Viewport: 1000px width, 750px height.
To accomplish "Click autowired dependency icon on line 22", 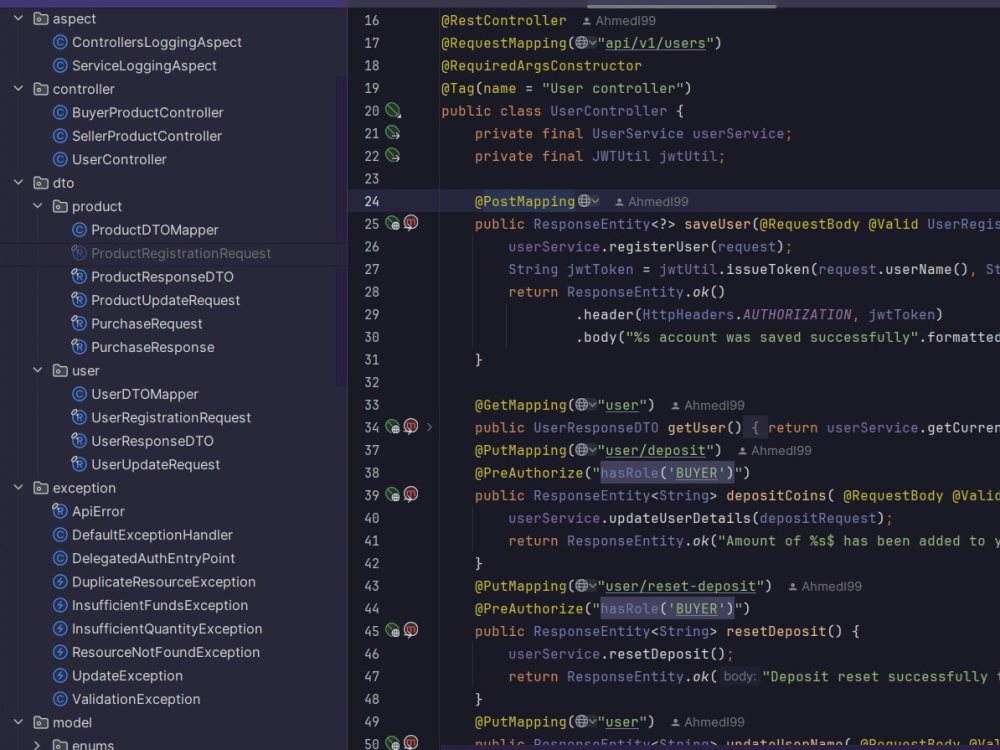I will 393,156.
